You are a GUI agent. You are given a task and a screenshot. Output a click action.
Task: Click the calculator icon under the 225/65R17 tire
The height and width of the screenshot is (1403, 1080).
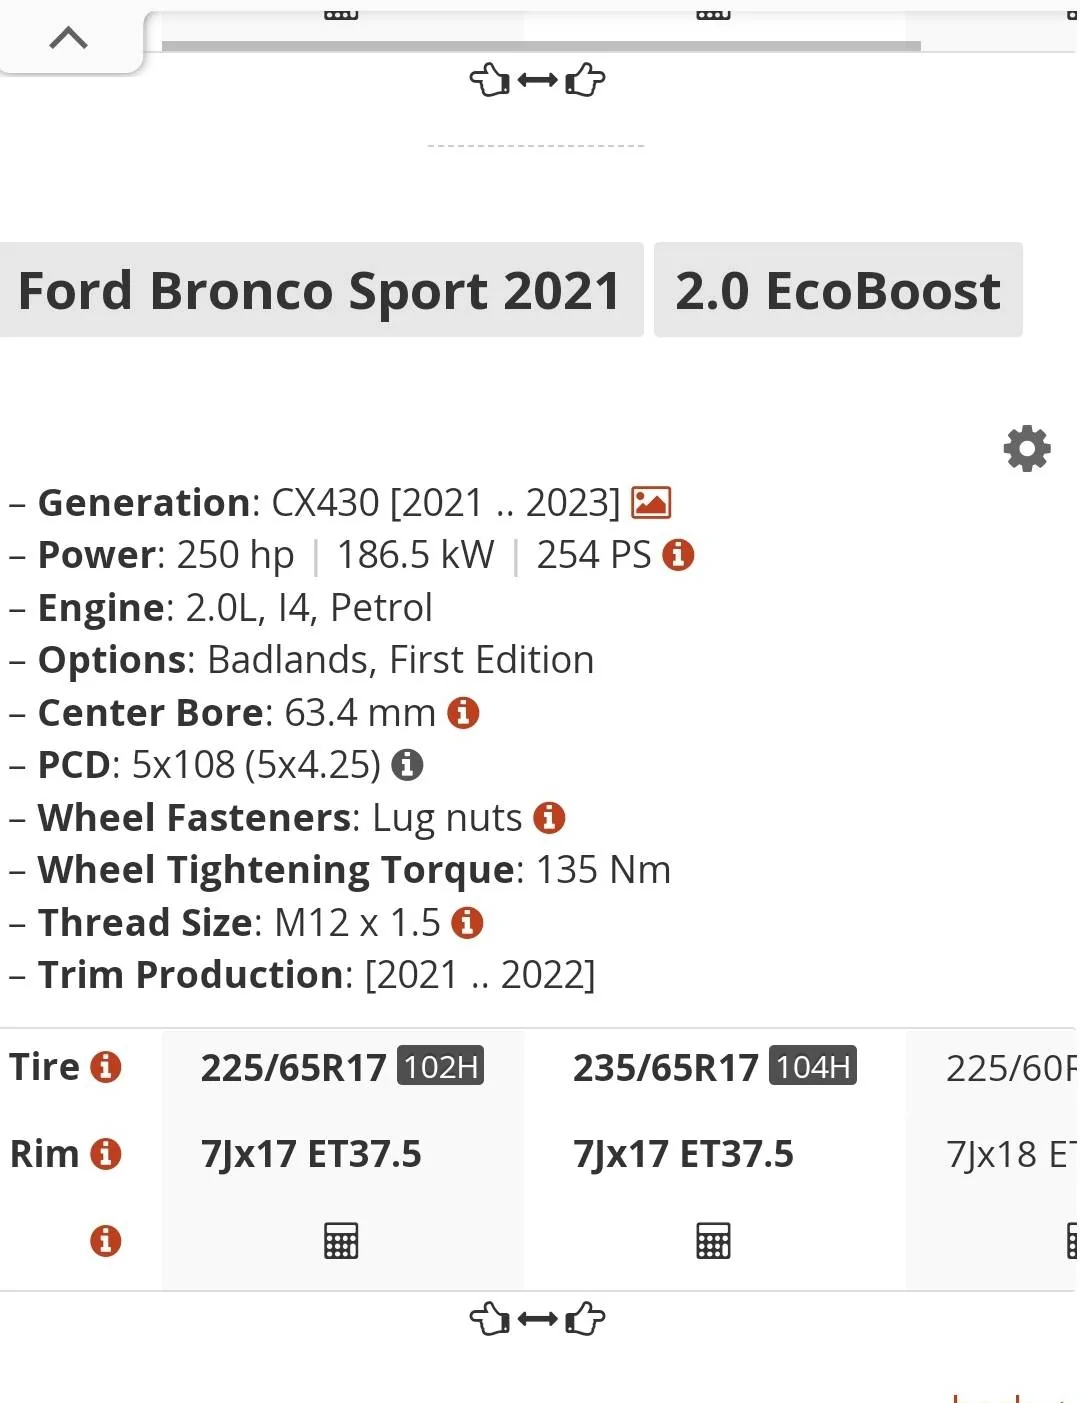coord(341,1241)
